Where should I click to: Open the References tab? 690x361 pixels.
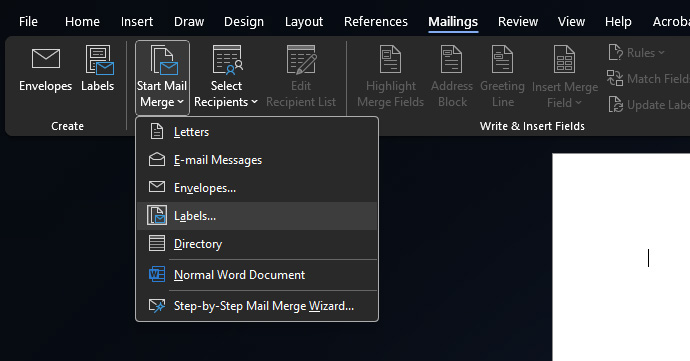point(376,22)
